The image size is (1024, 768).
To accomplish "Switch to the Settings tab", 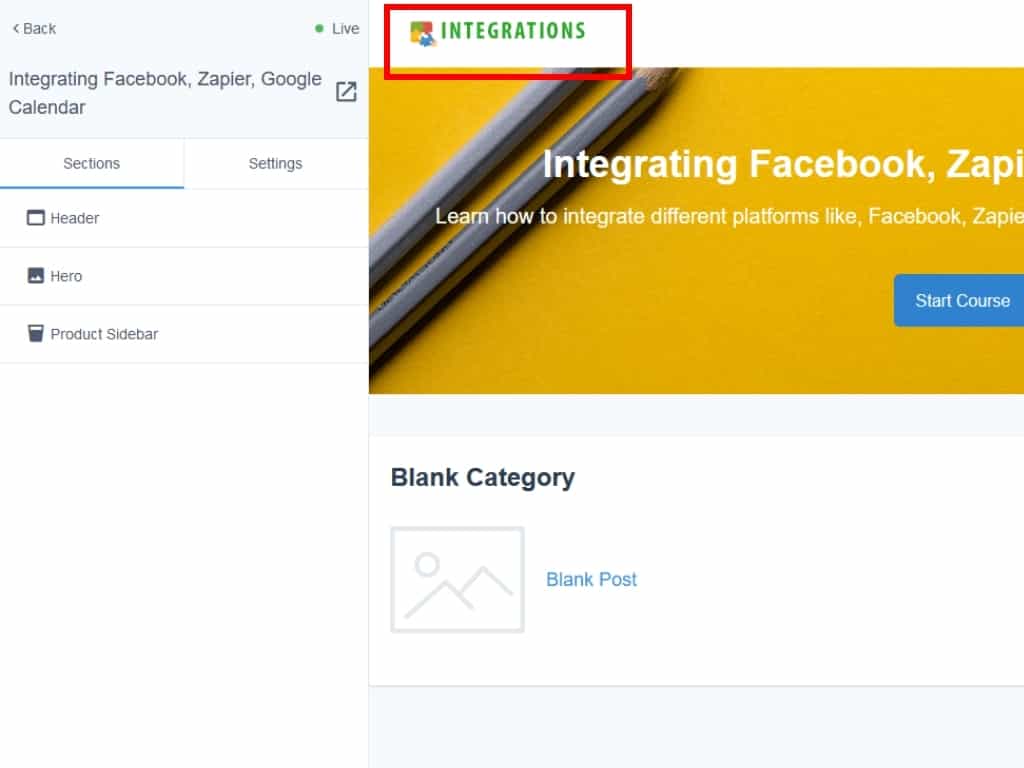I will [276, 163].
